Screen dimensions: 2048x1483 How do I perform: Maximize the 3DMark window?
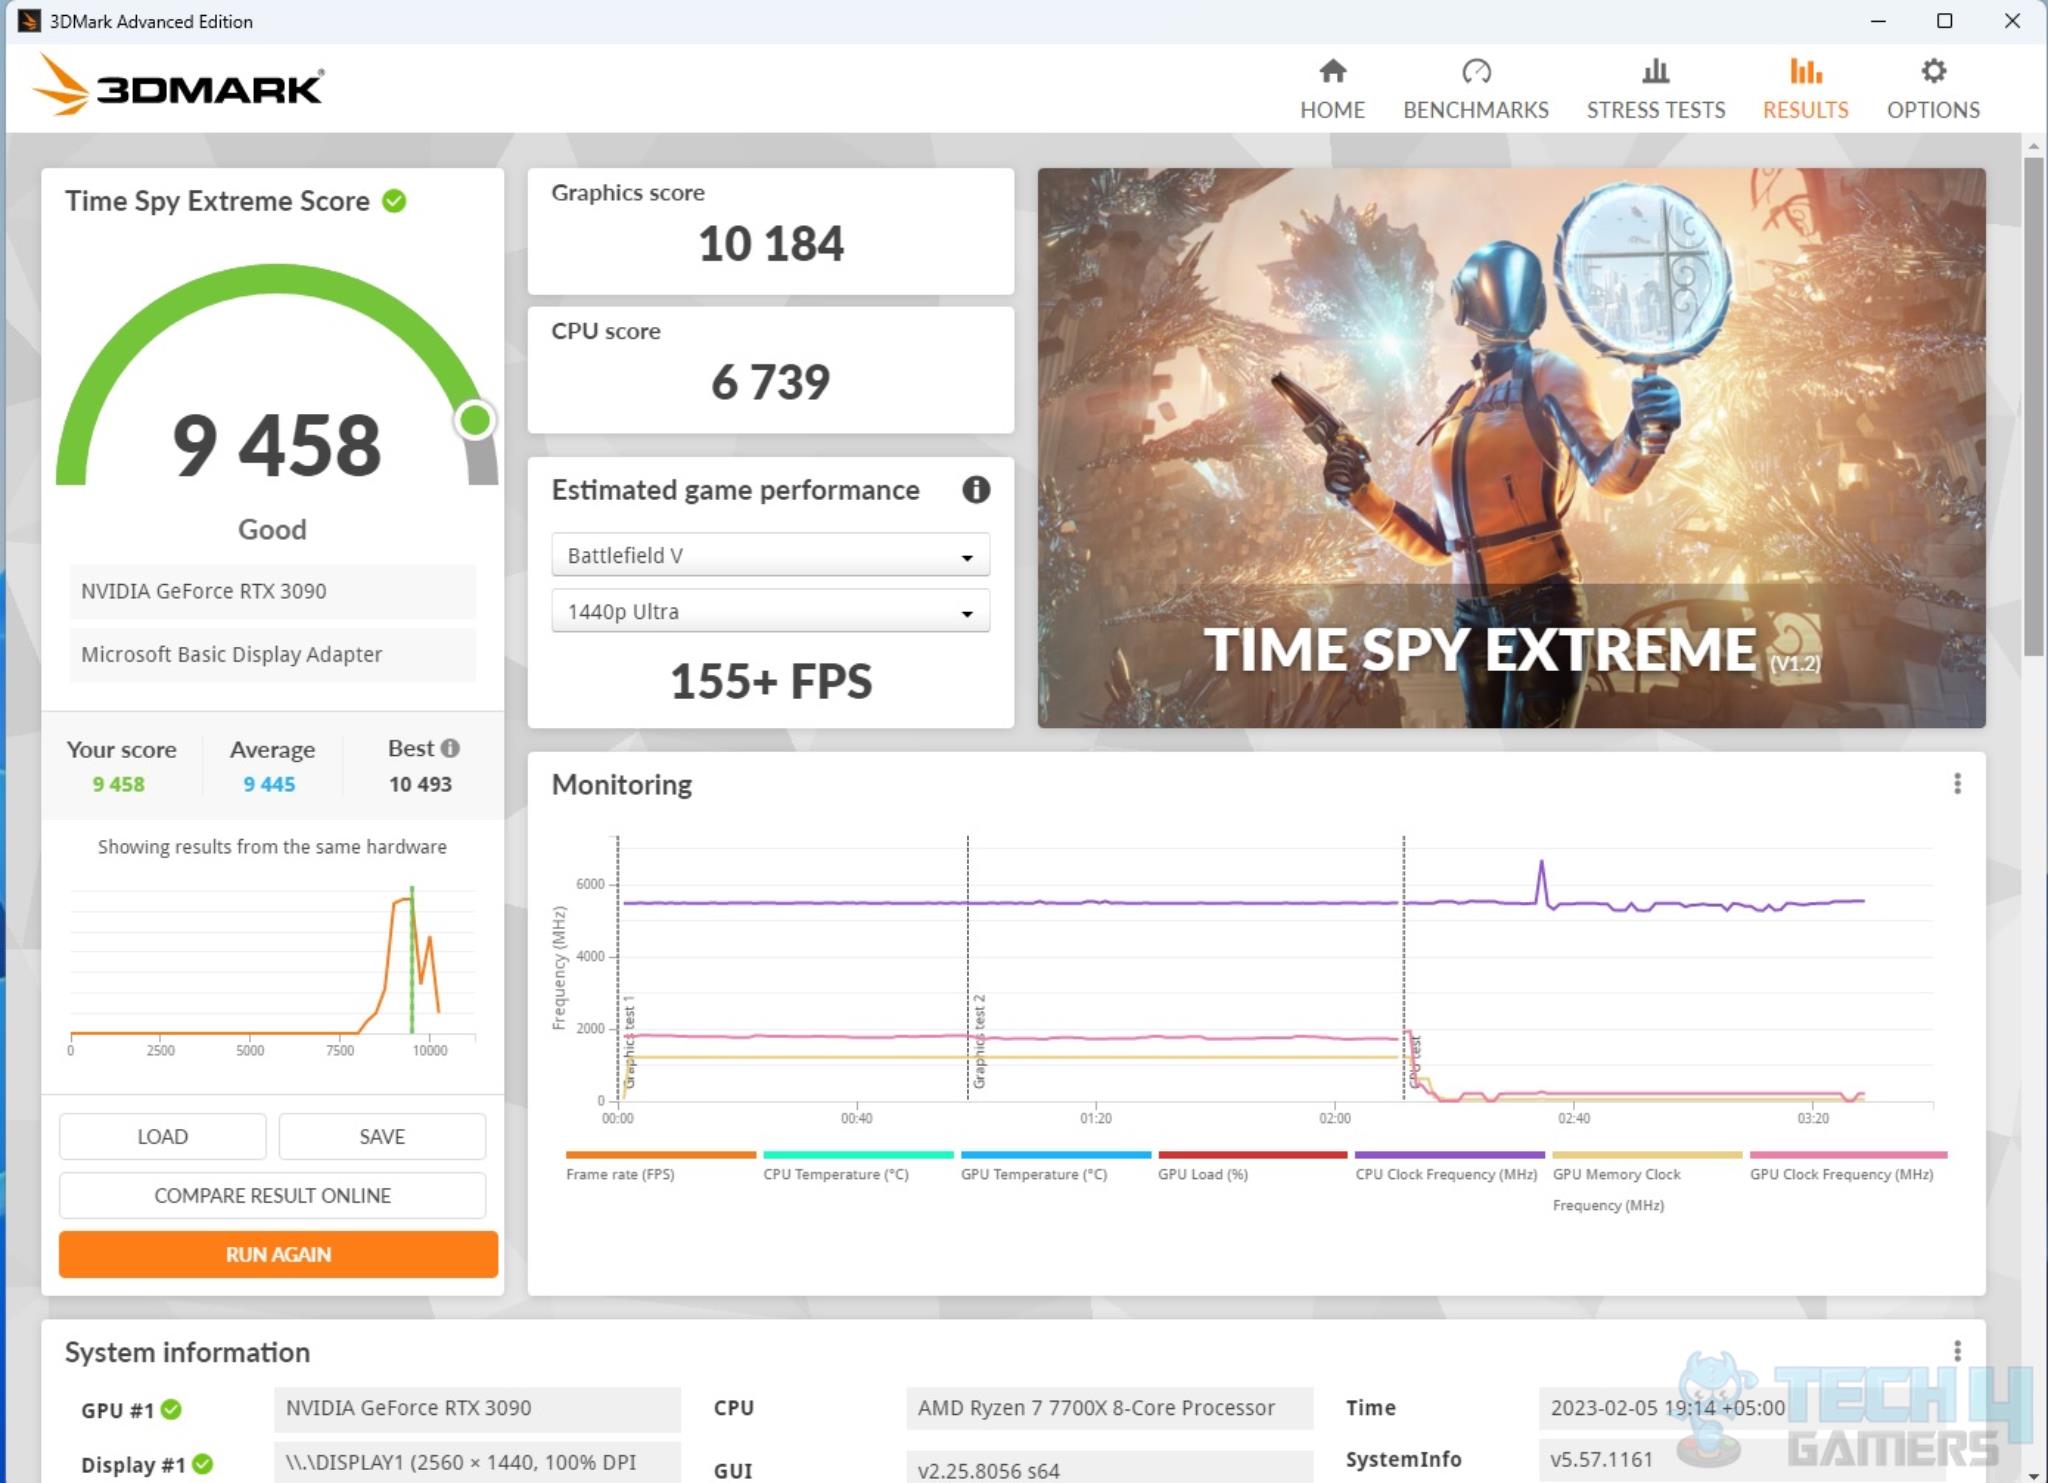(x=1944, y=21)
